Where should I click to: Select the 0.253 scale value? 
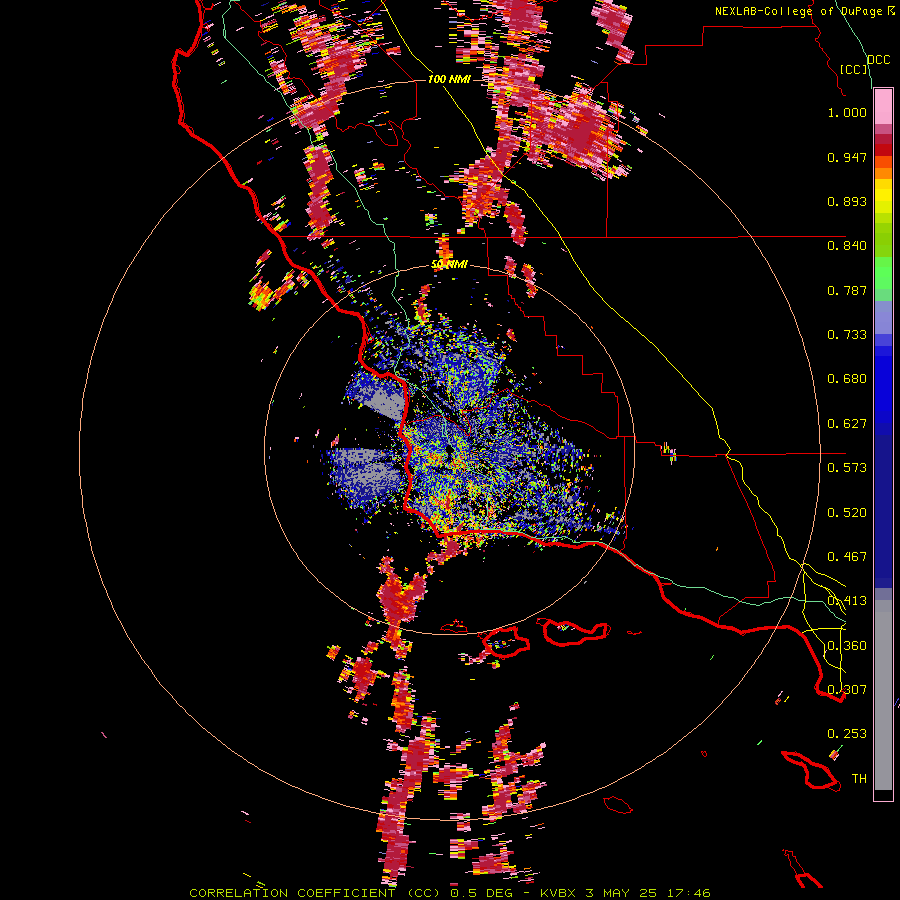pyautogui.click(x=847, y=734)
